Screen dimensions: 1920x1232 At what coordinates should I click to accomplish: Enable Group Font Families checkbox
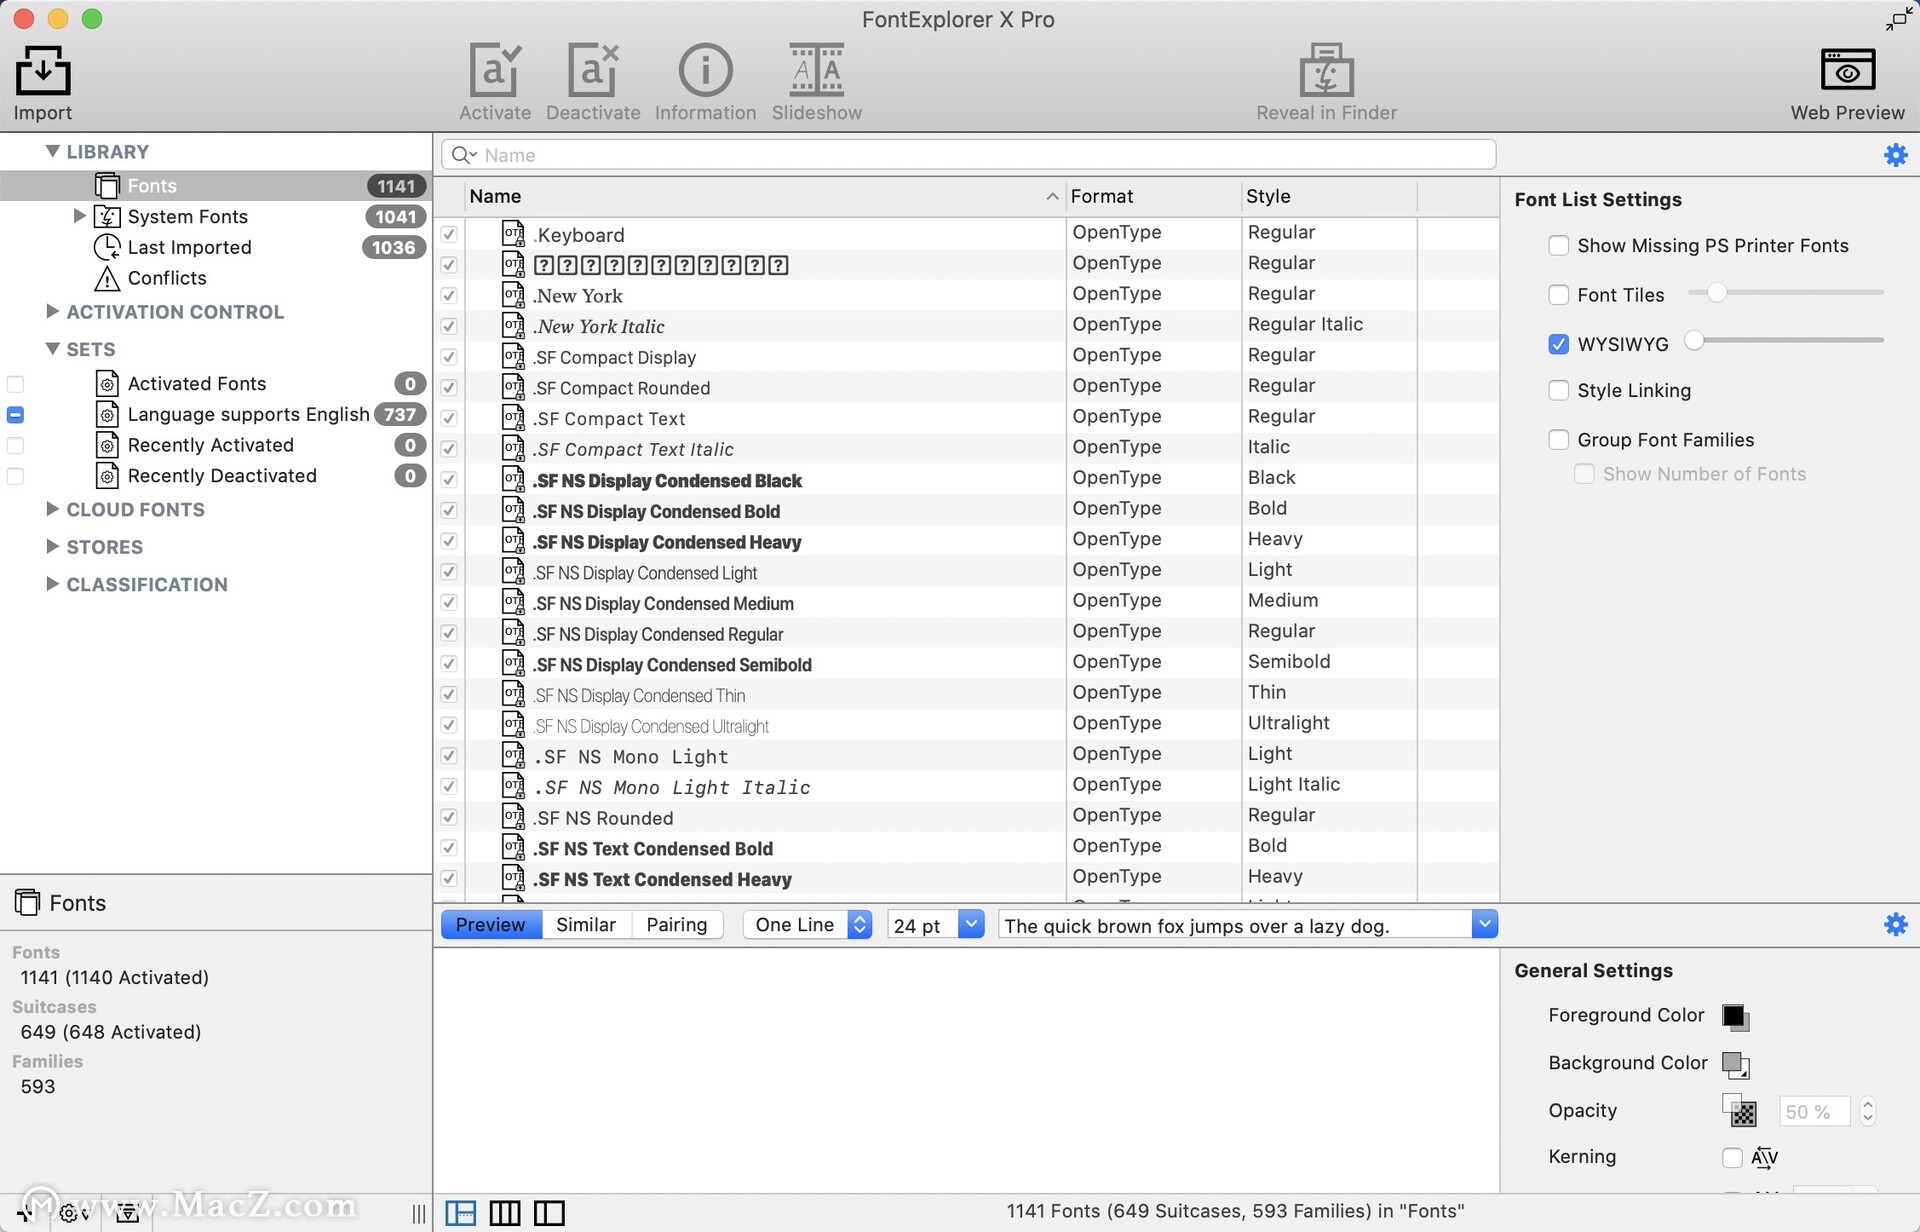pos(1558,440)
